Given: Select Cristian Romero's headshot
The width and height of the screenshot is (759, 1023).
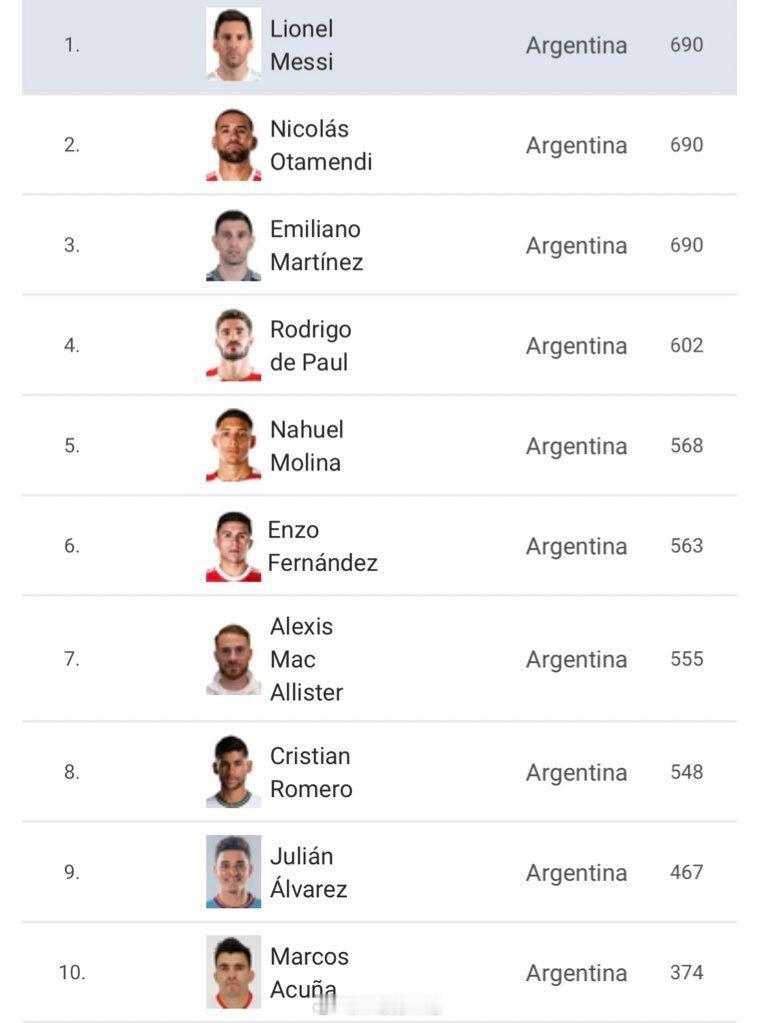Looking at the screenshot, I should [234, 772].
